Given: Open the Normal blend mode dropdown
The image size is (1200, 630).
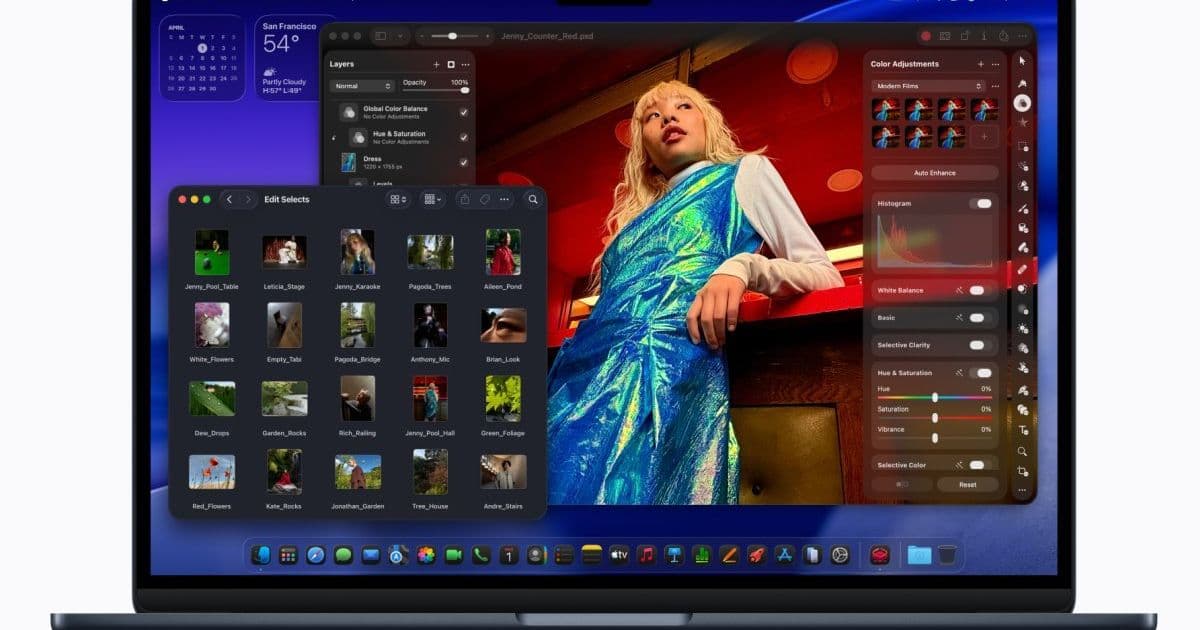Looking at the screenshot, I should click(x=362, y=86).
